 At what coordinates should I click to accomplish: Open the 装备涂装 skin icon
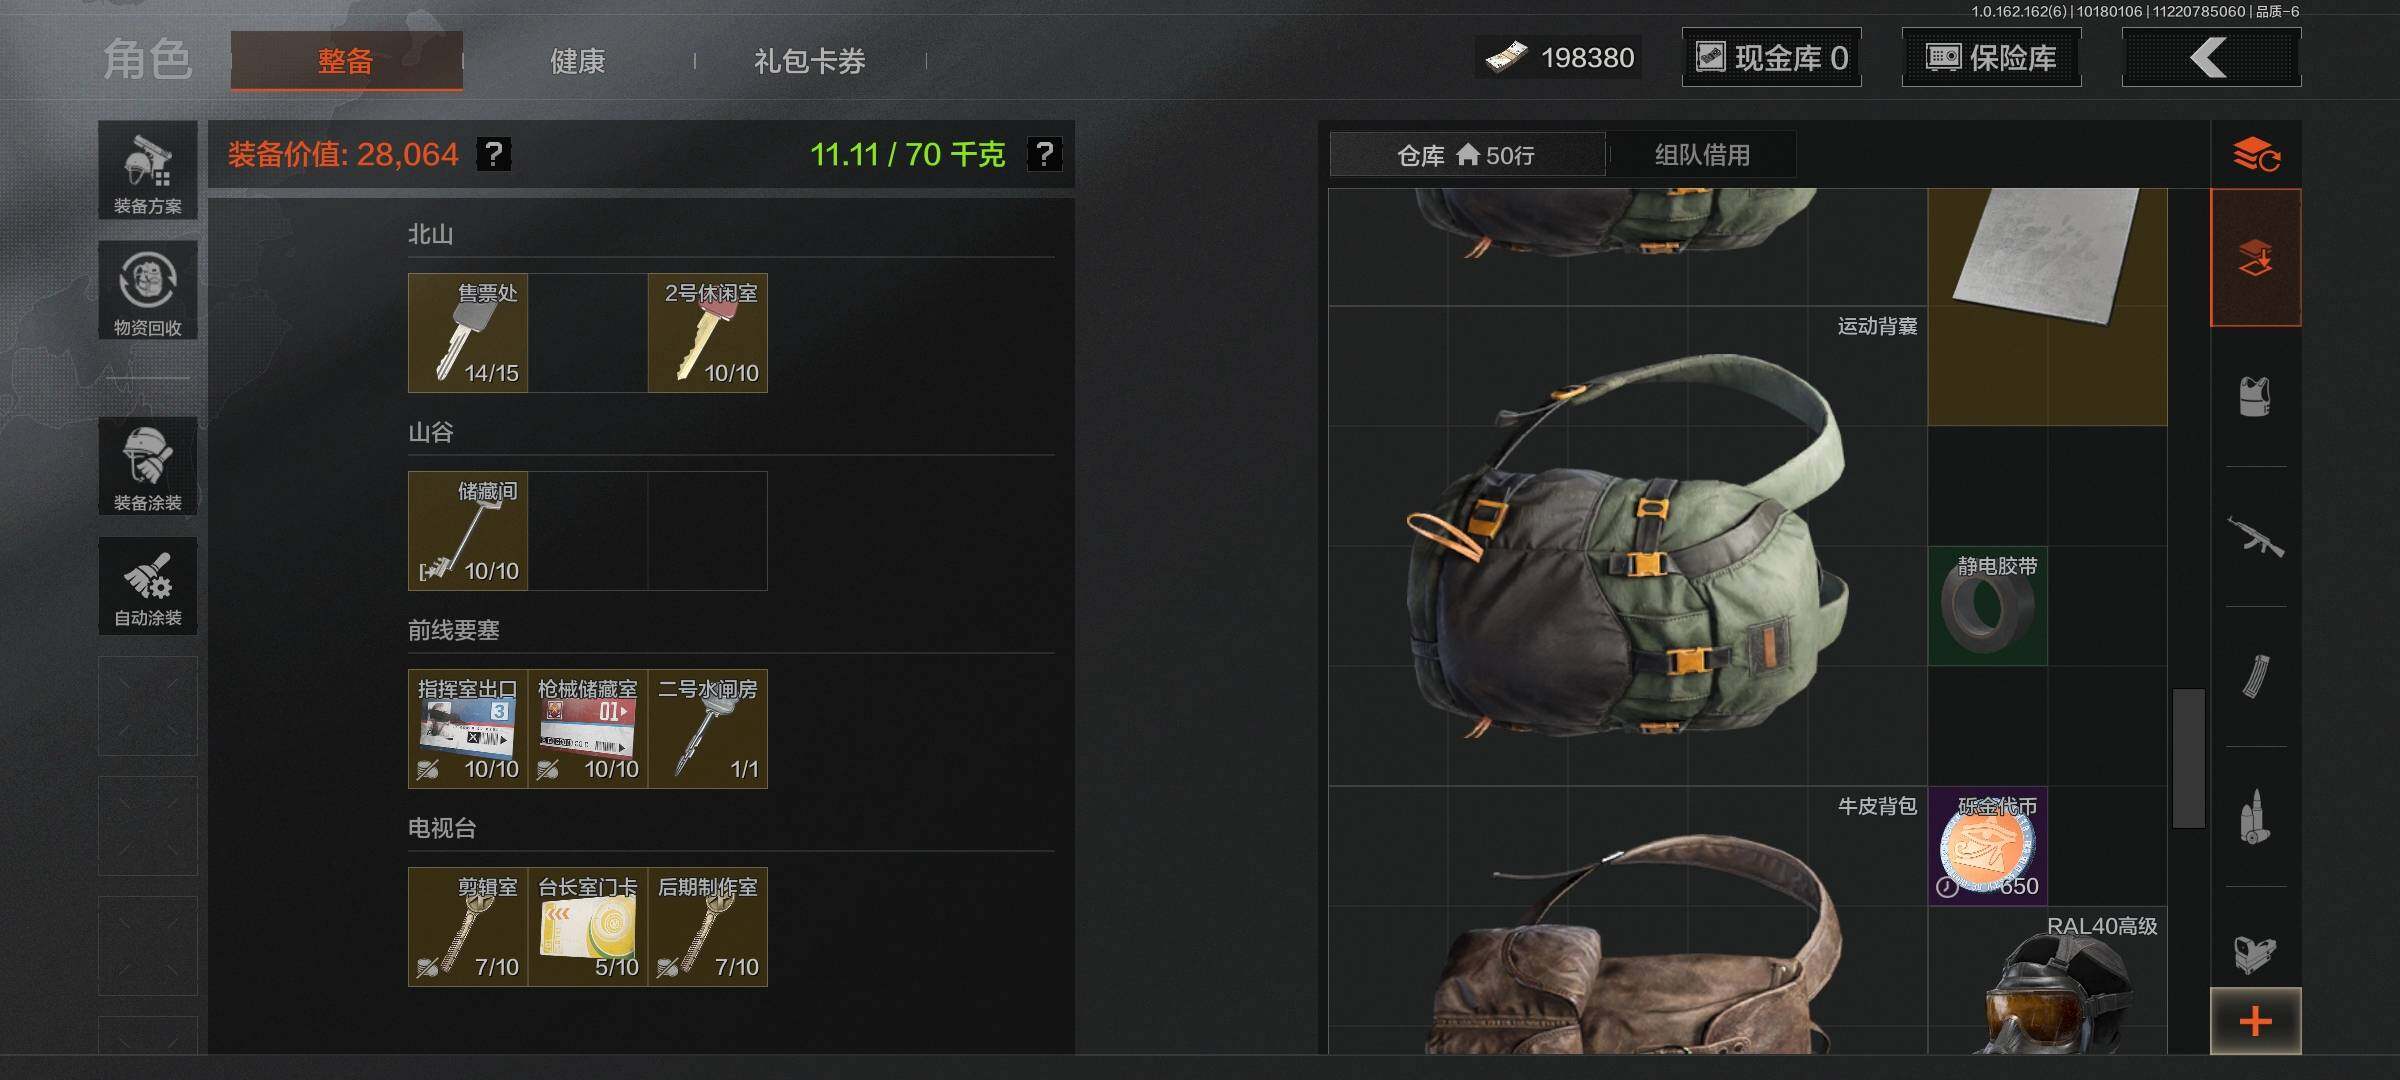pyautogui.click(x=148, y=466)
